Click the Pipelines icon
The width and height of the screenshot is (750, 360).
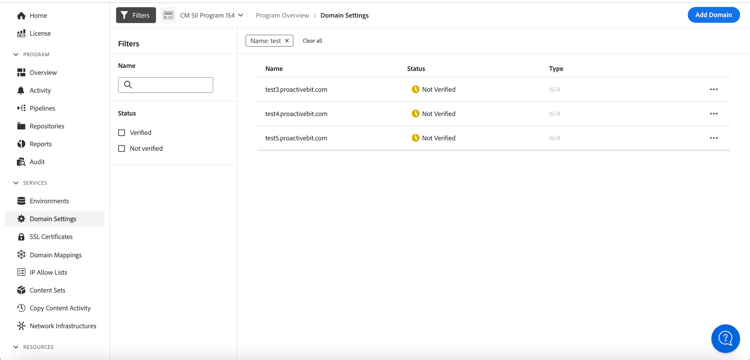tap(21, 109)
